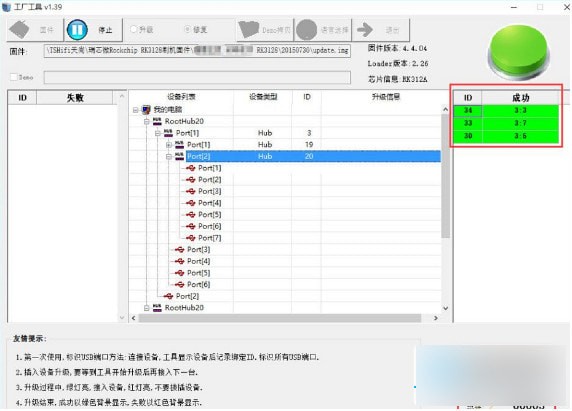572x411 pixels.
Task: Select the 升级 upgrade radio button
Action: coord(134,29)
